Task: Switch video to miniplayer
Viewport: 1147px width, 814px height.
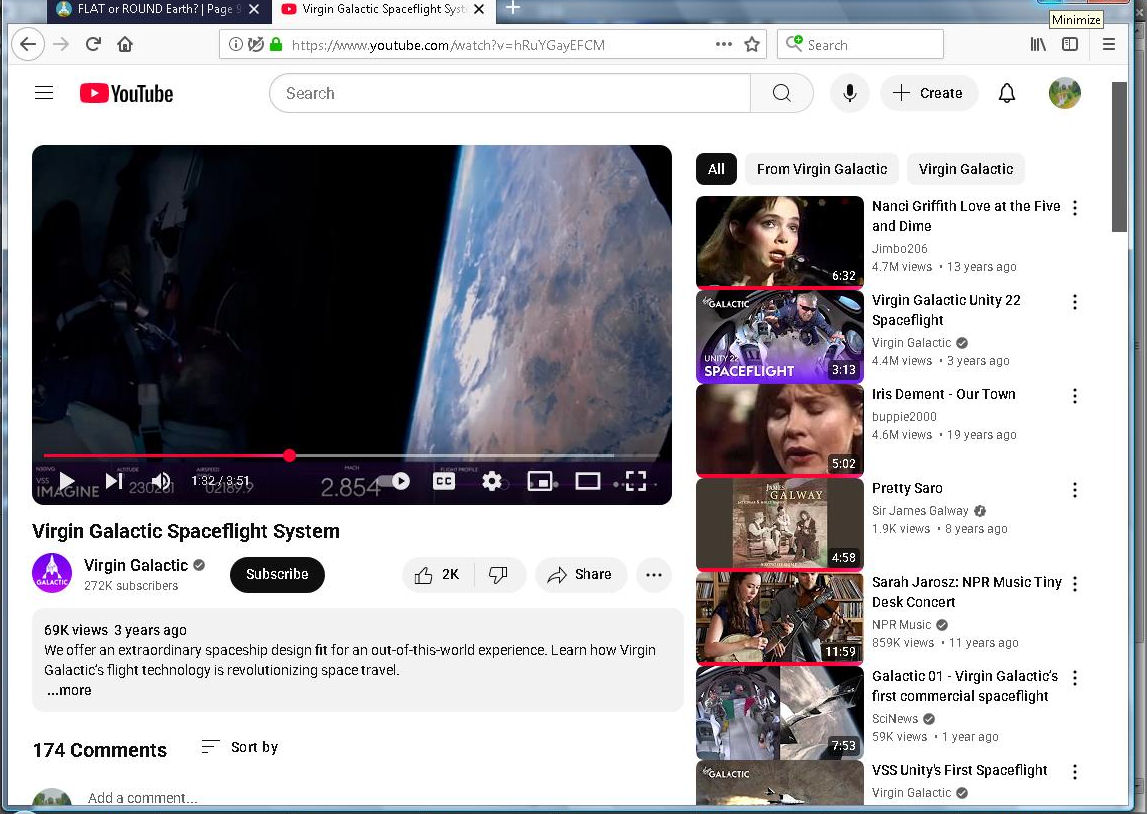Action: (x=540, y=481)
